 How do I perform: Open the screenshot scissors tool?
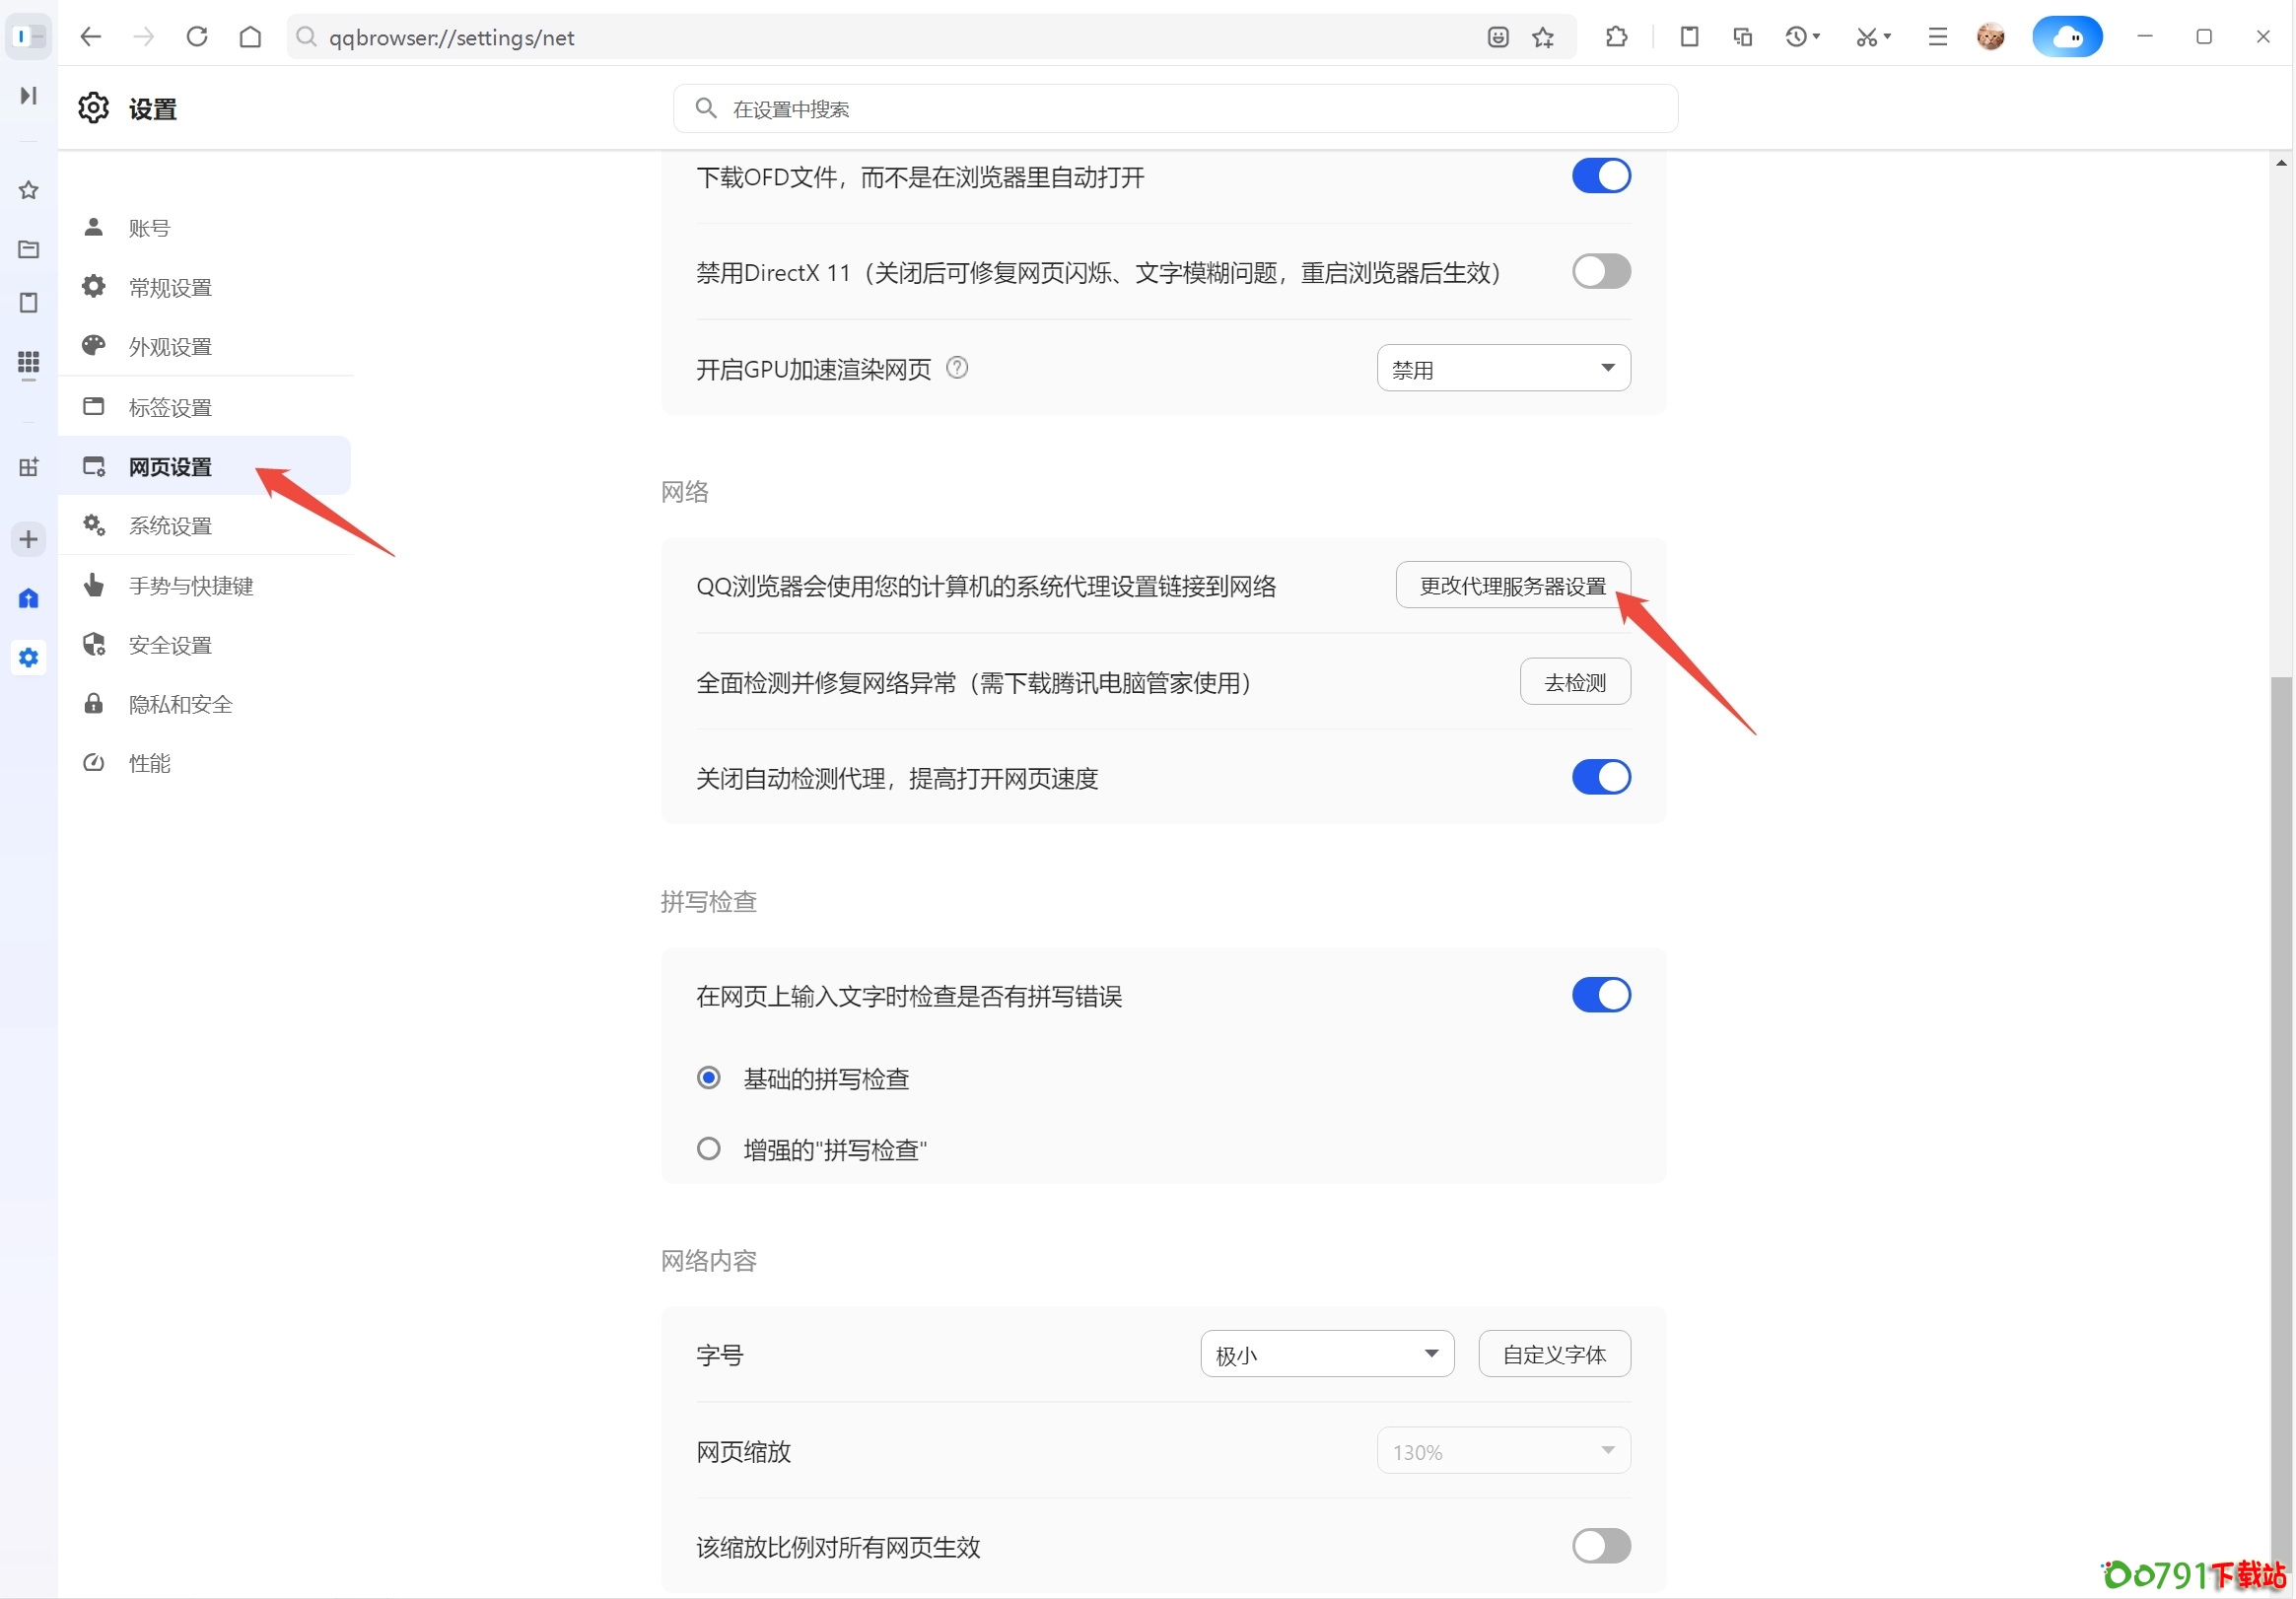tap(1866, 37)
